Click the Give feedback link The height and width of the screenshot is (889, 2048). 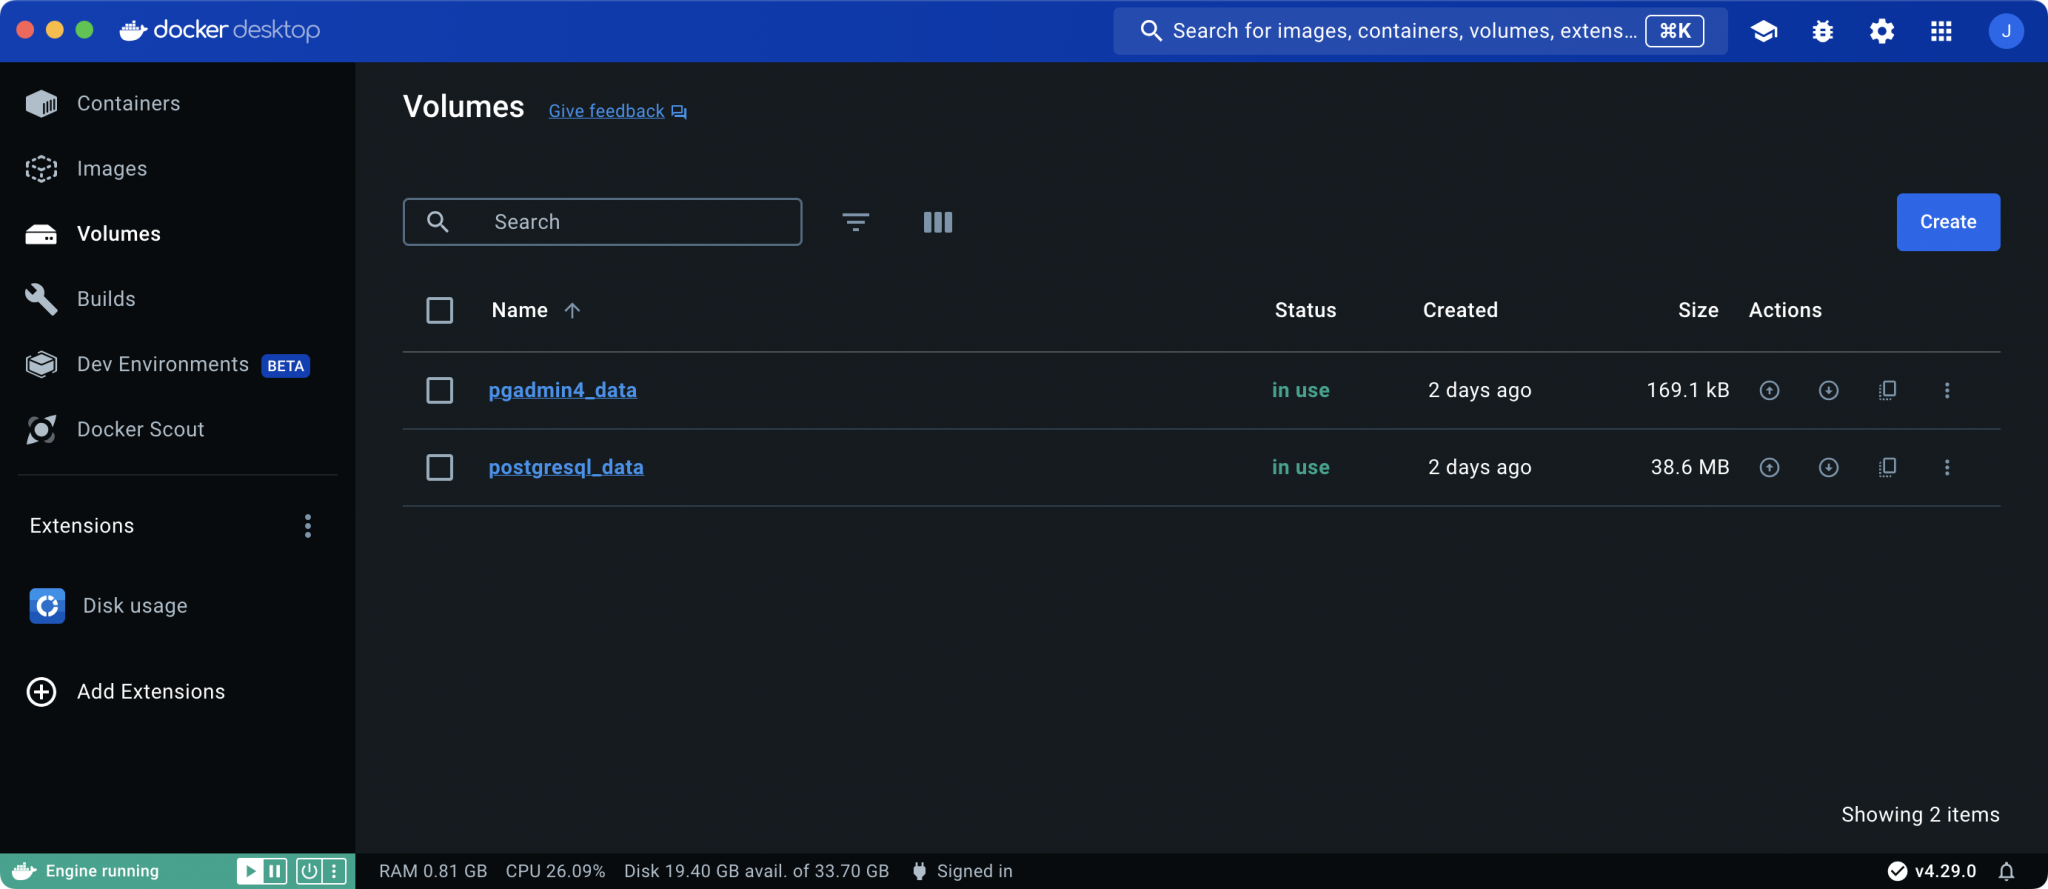pos(617,111)
